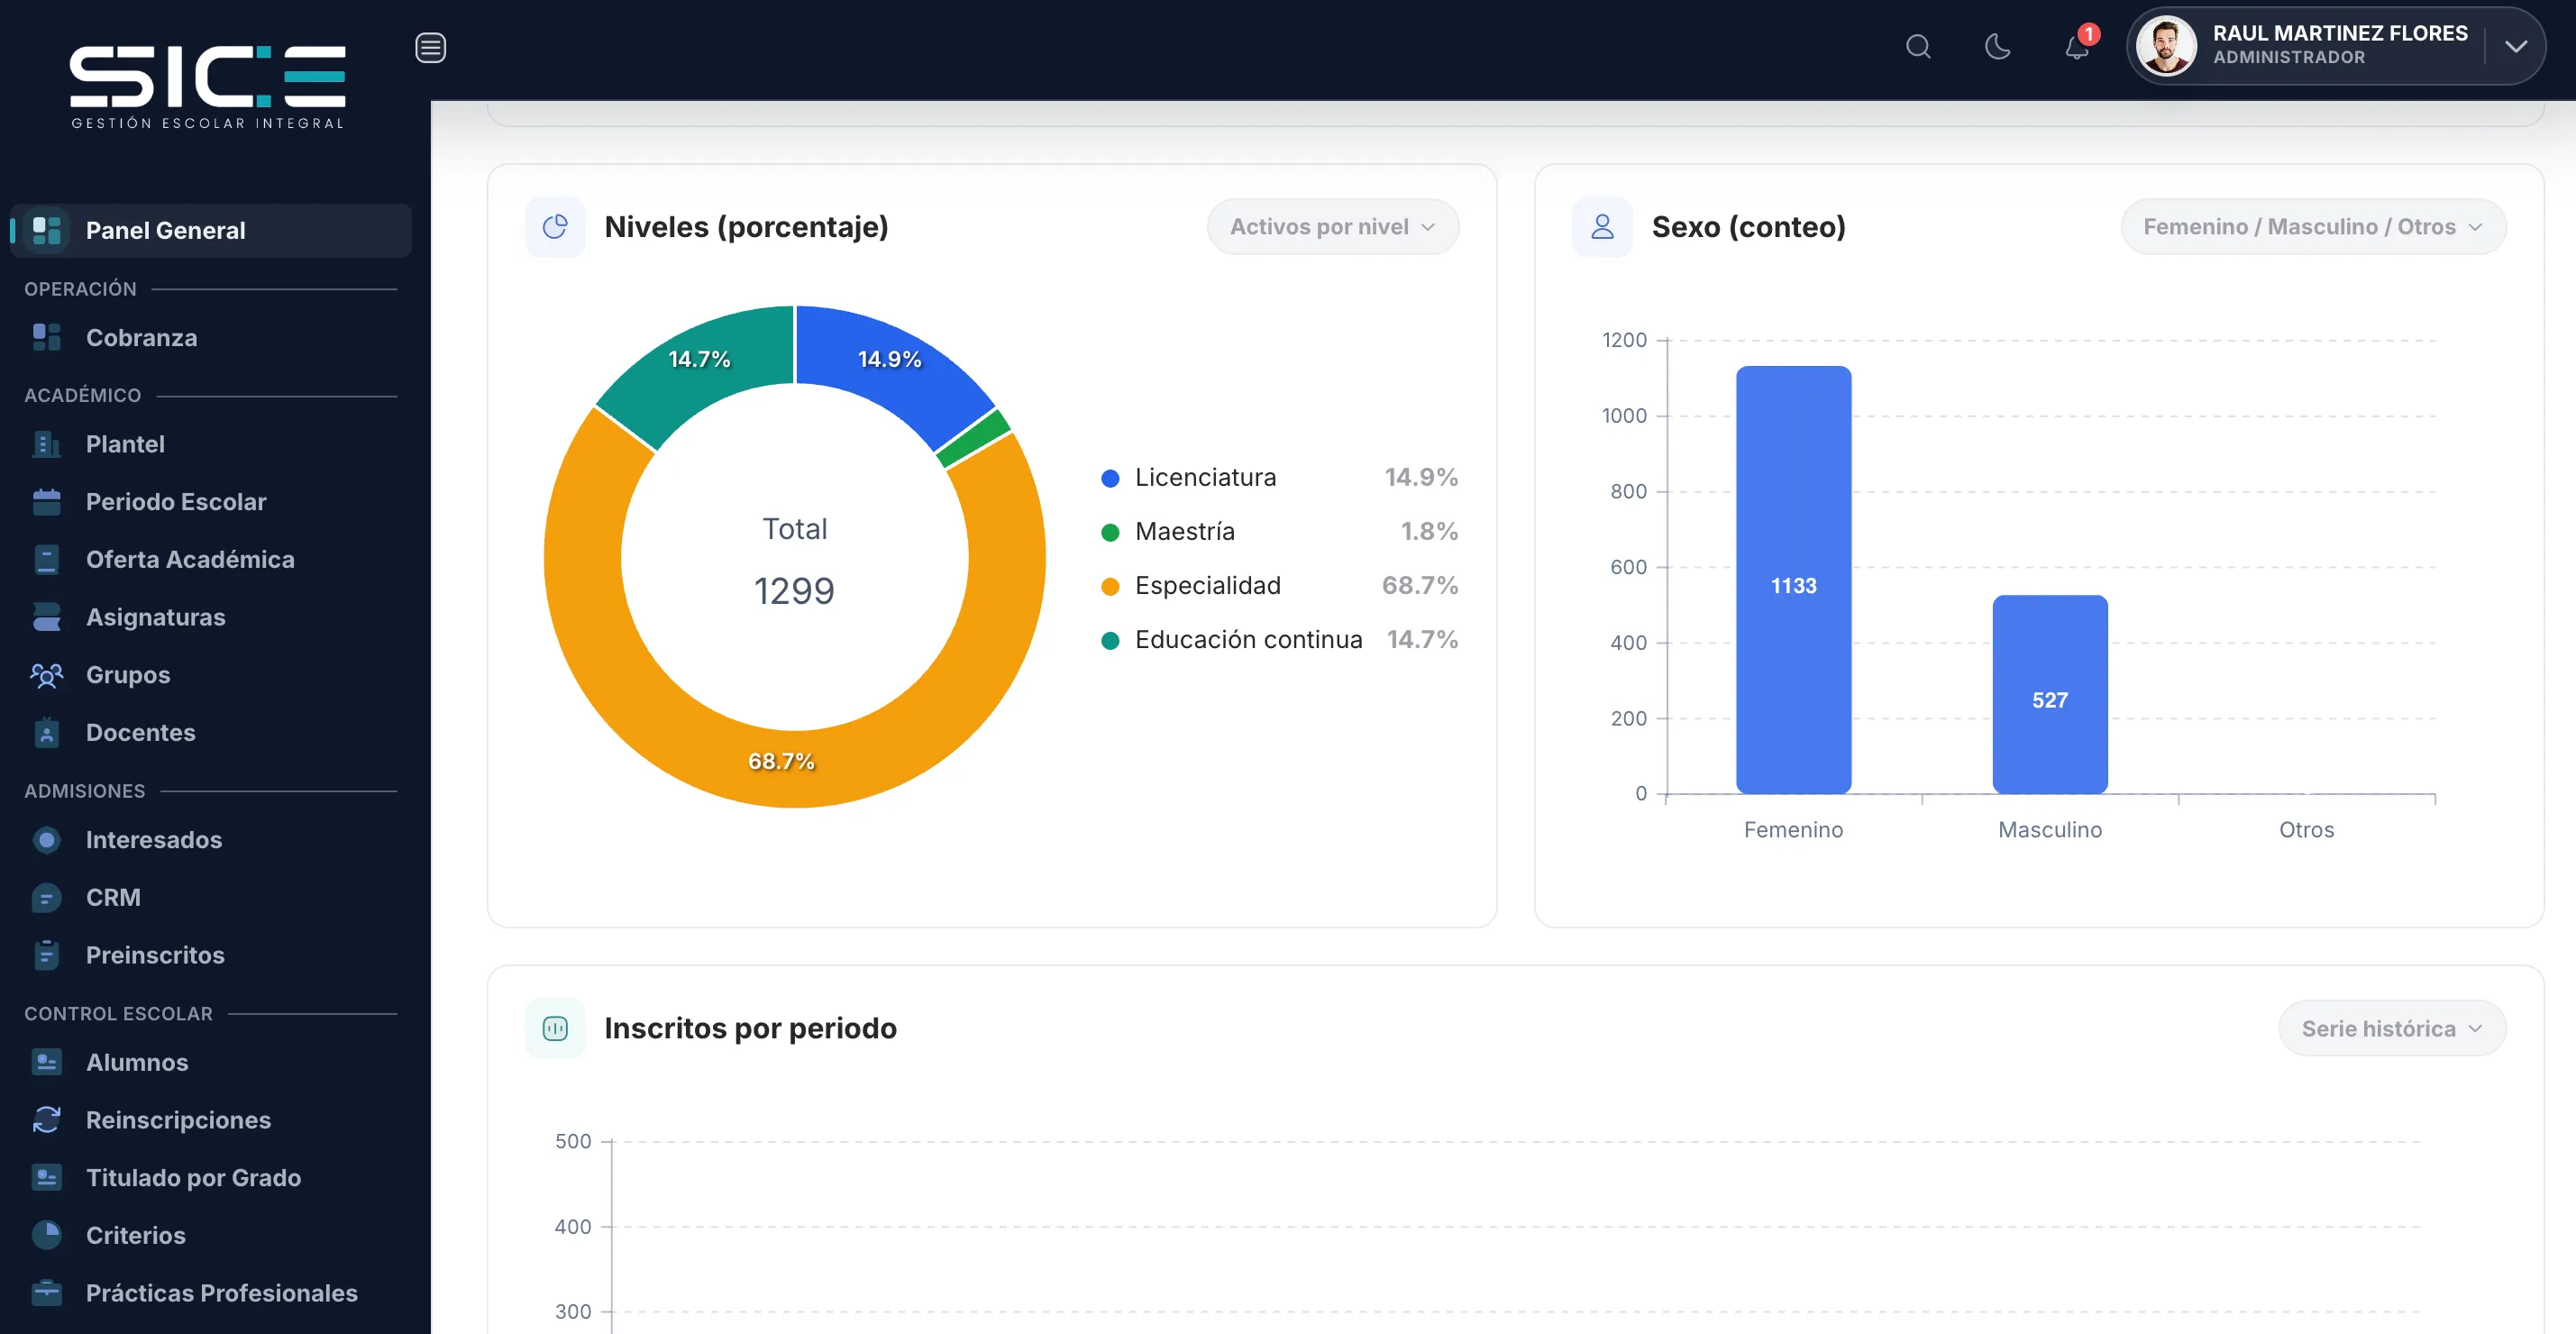This screenshot has width=2576, height=1334.
Task: Open the Docentes page
Action: [211, 733]
